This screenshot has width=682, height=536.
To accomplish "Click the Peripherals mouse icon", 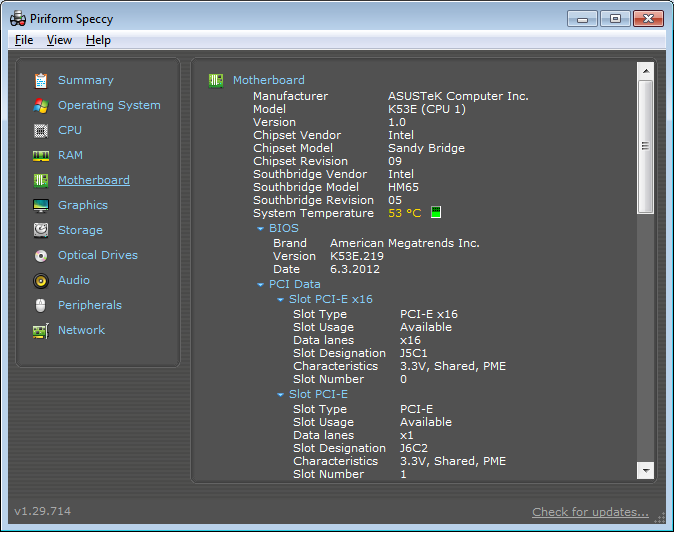I will pos(41,306).
